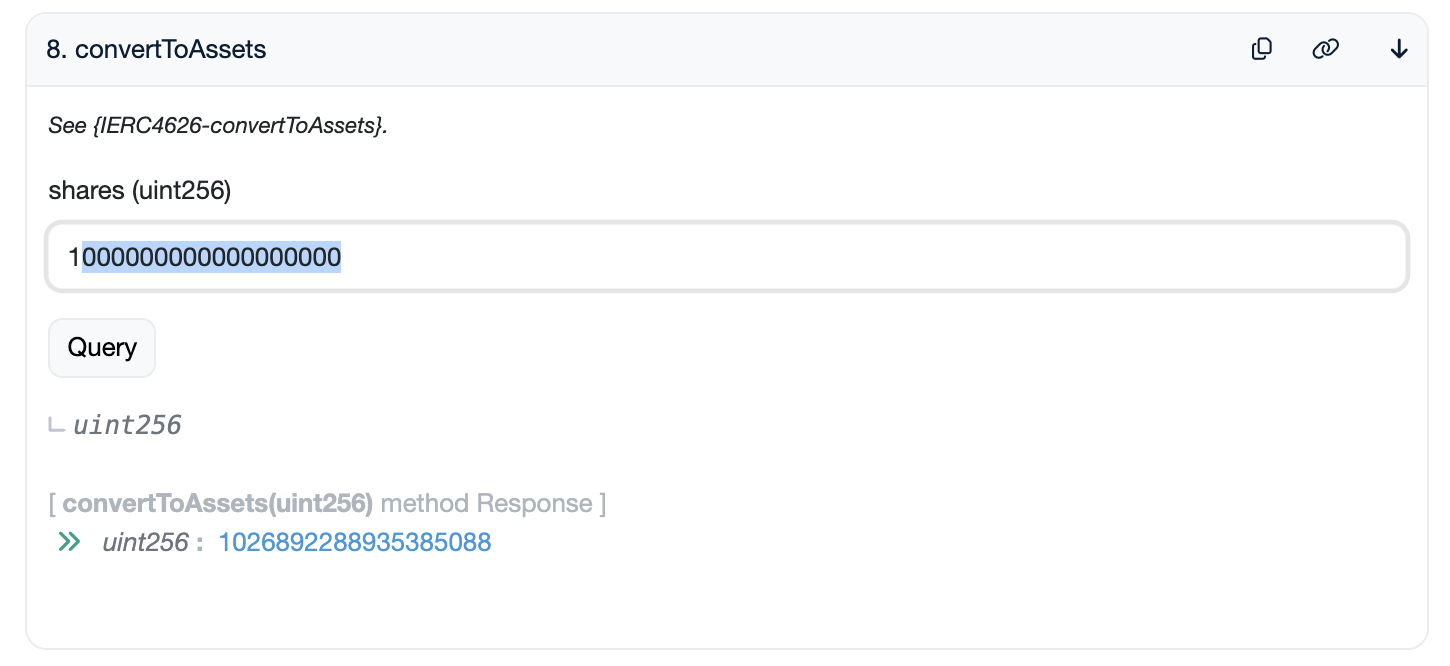The width and height of the screenshot is (1450, 666).
Task: Click the opening bracket of the response line
Action: click(52, 503)
